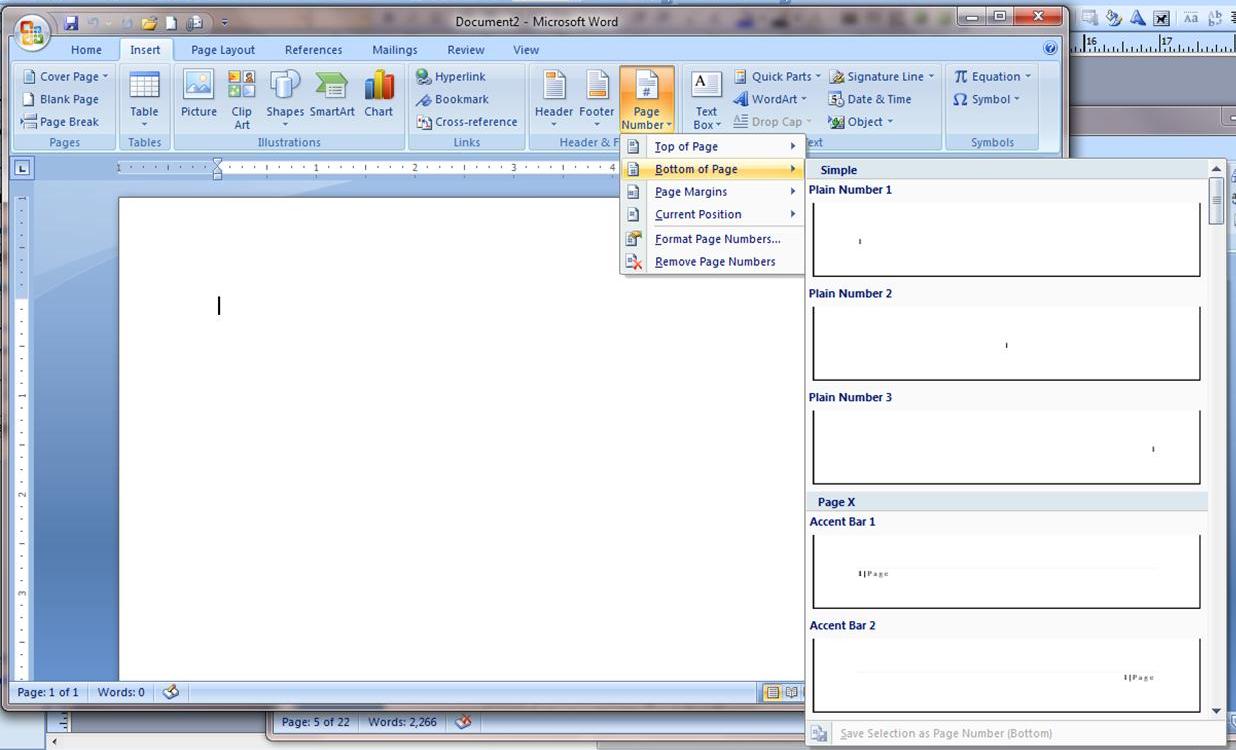
Task: Select the Plain Number 1 thumbnail
Action: point(1006,240)
